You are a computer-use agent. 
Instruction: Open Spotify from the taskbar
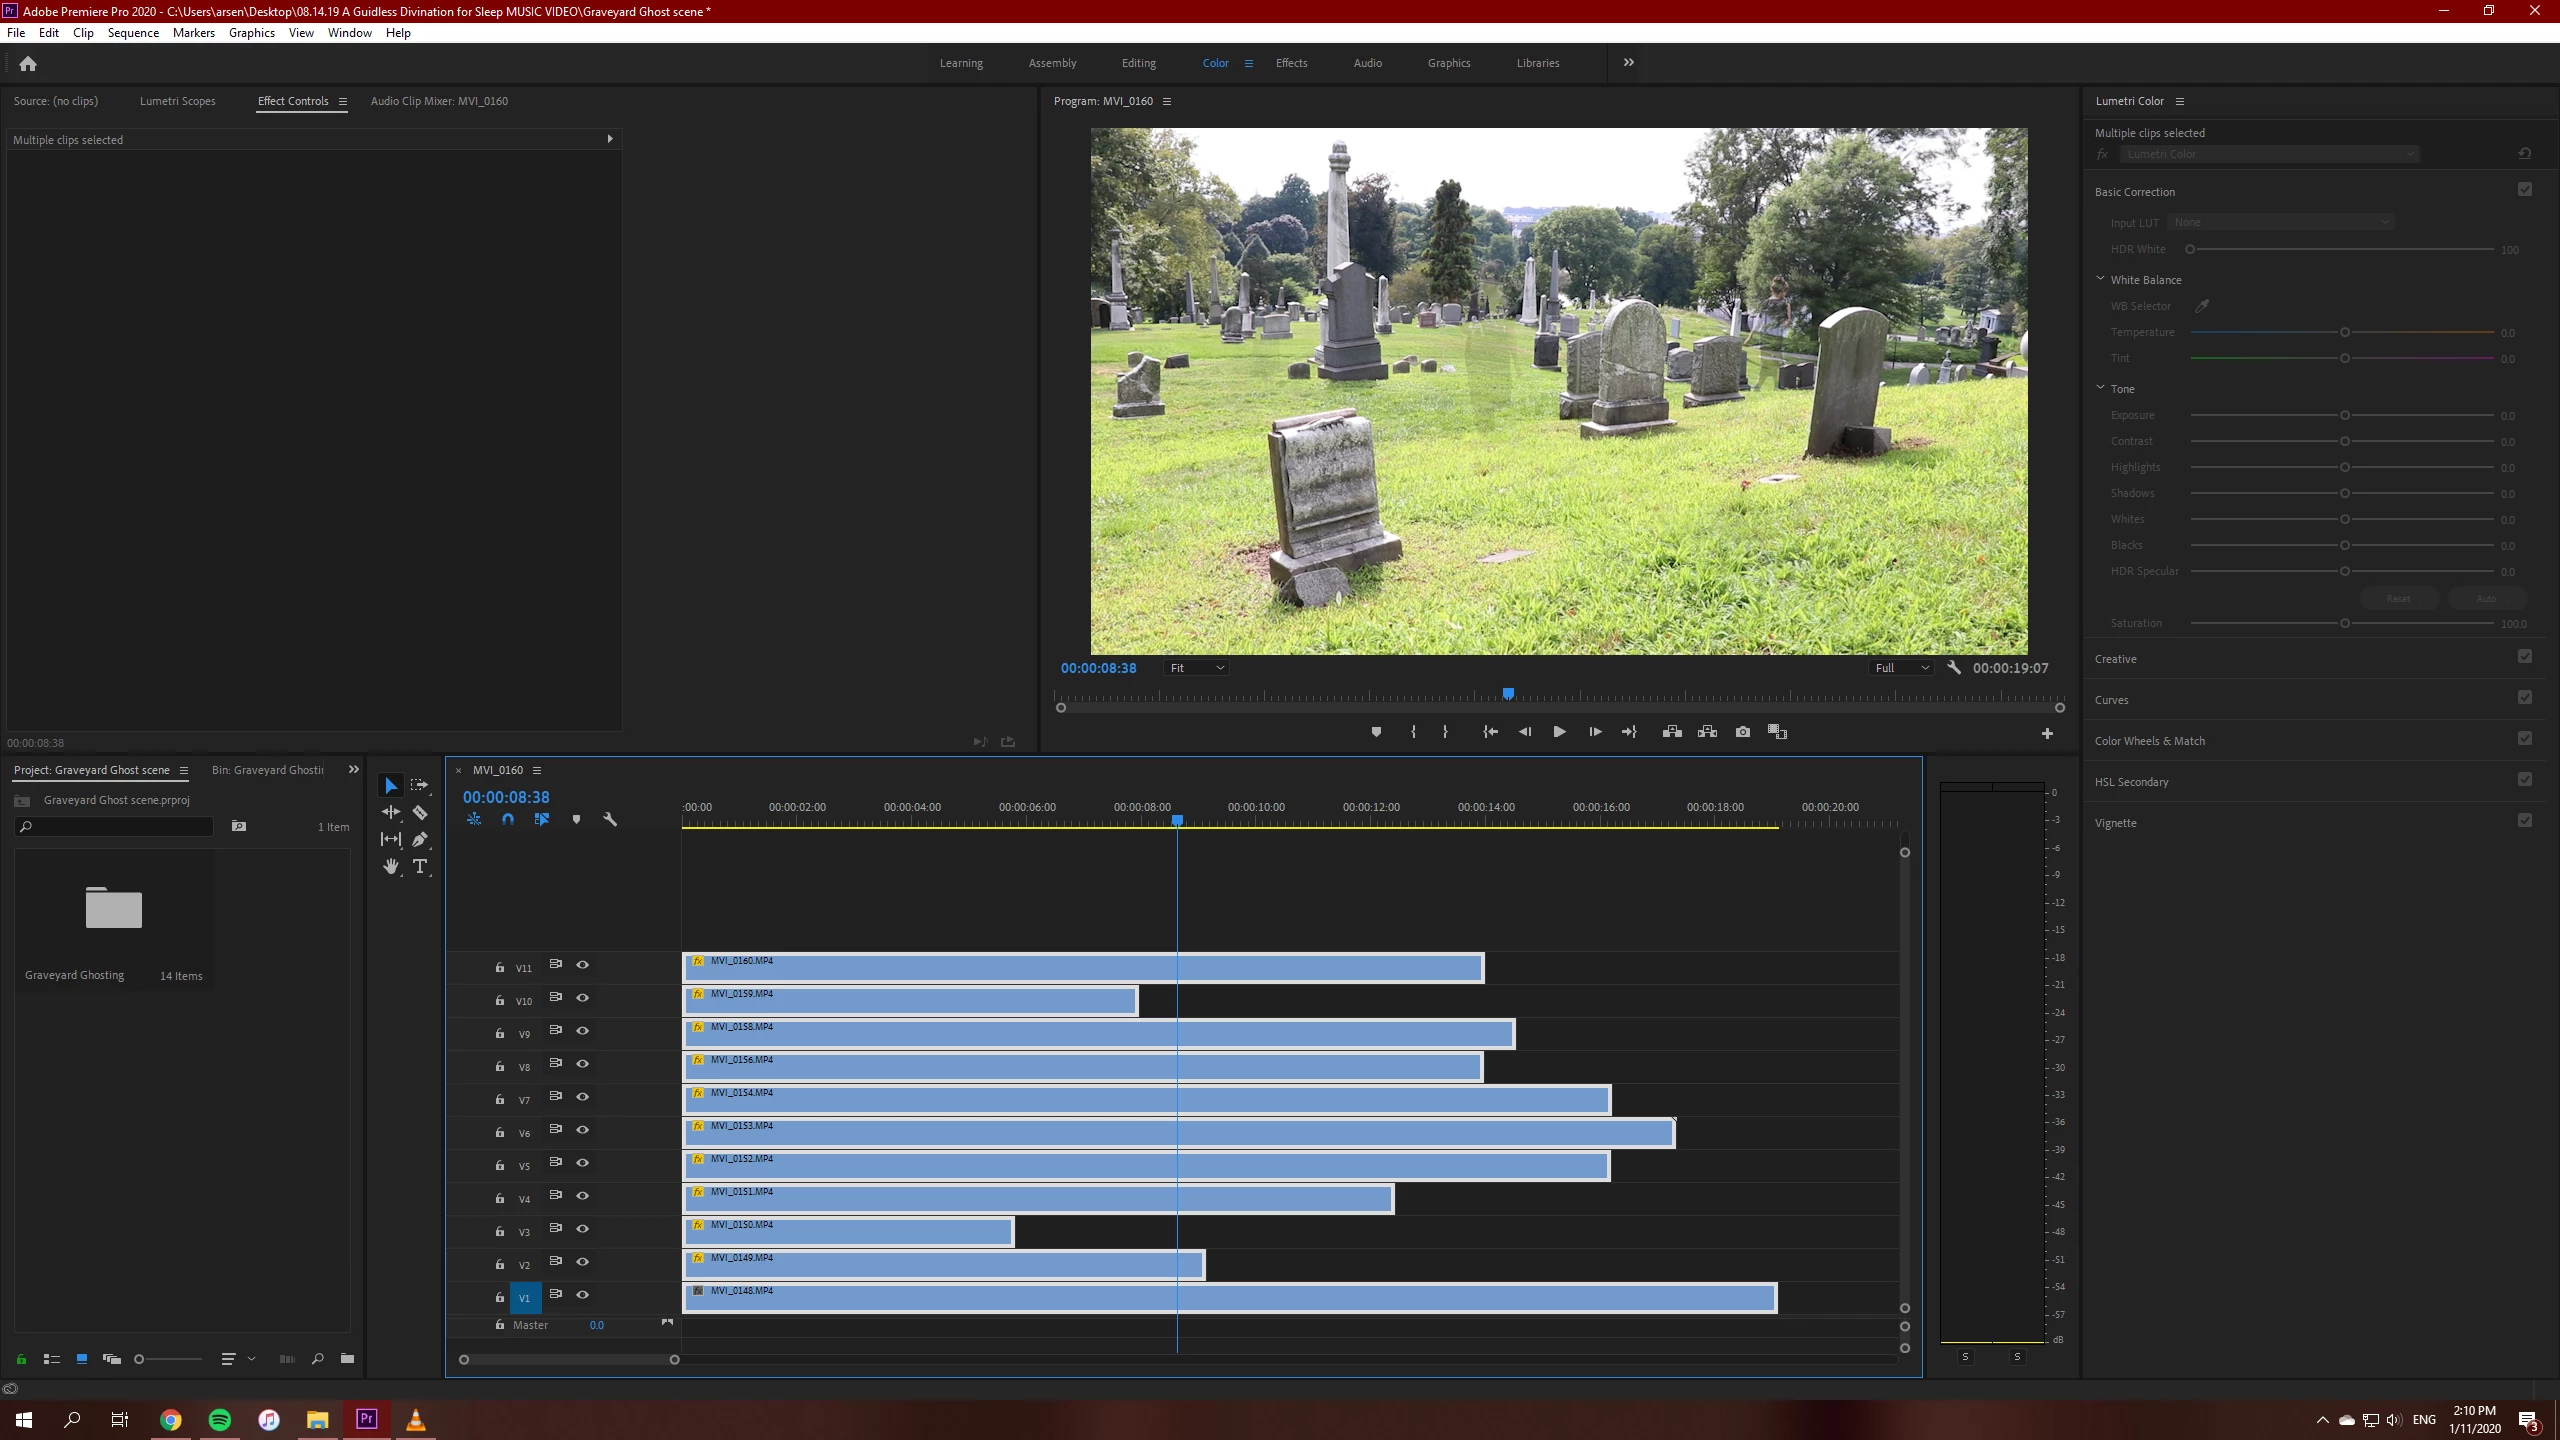coord(220,1419)
